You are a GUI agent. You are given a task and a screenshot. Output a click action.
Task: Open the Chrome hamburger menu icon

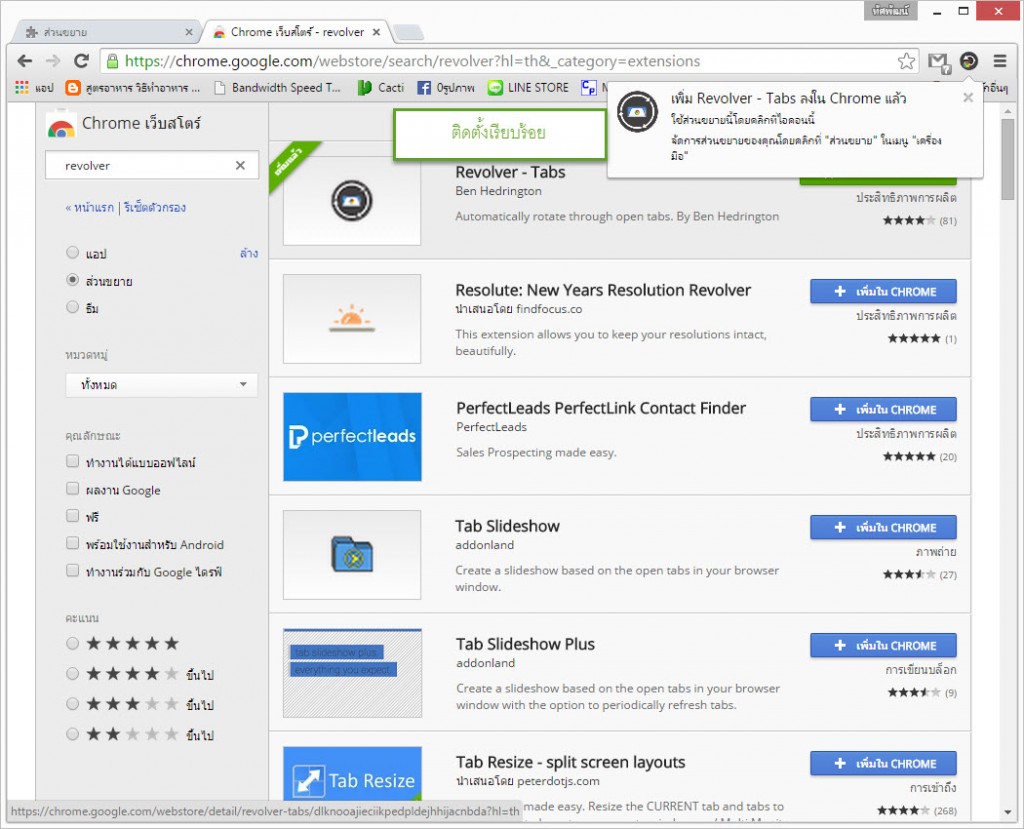click(x=999, y=61)
